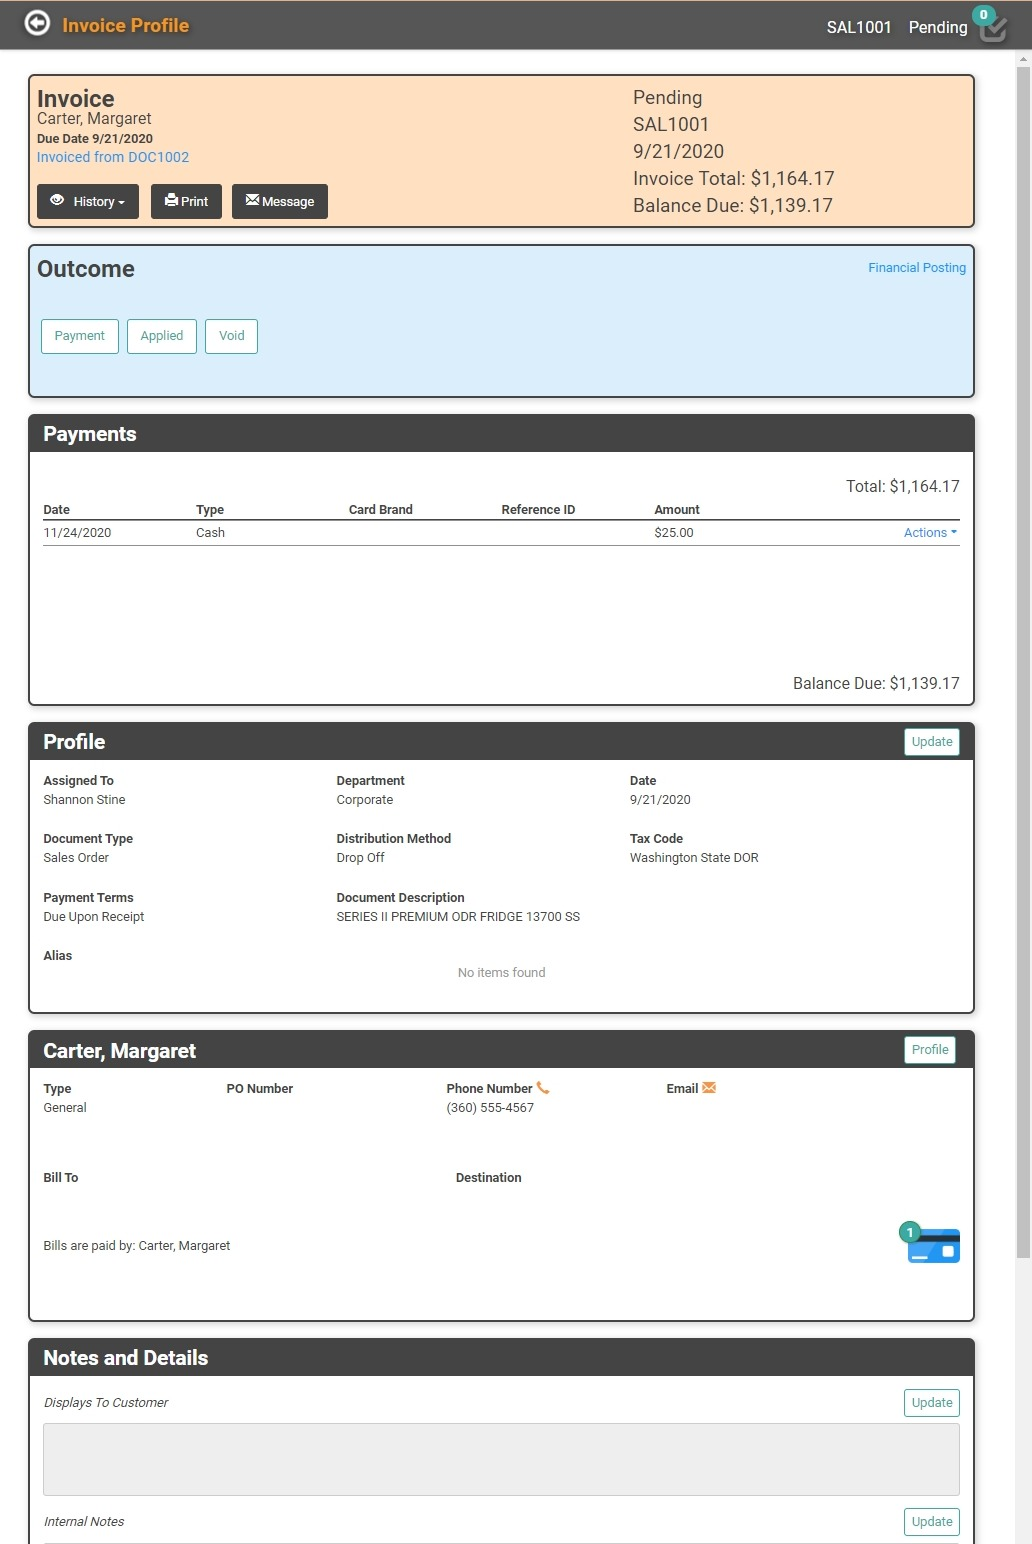Click the Message button
Viewport: 1032px width, 1544px height.
[280, 201]
